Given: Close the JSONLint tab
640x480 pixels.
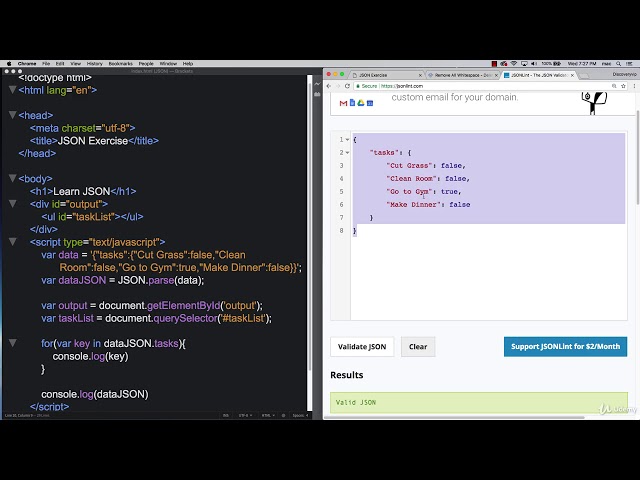Looking at the screenshot, I should (x=572, y=76).
